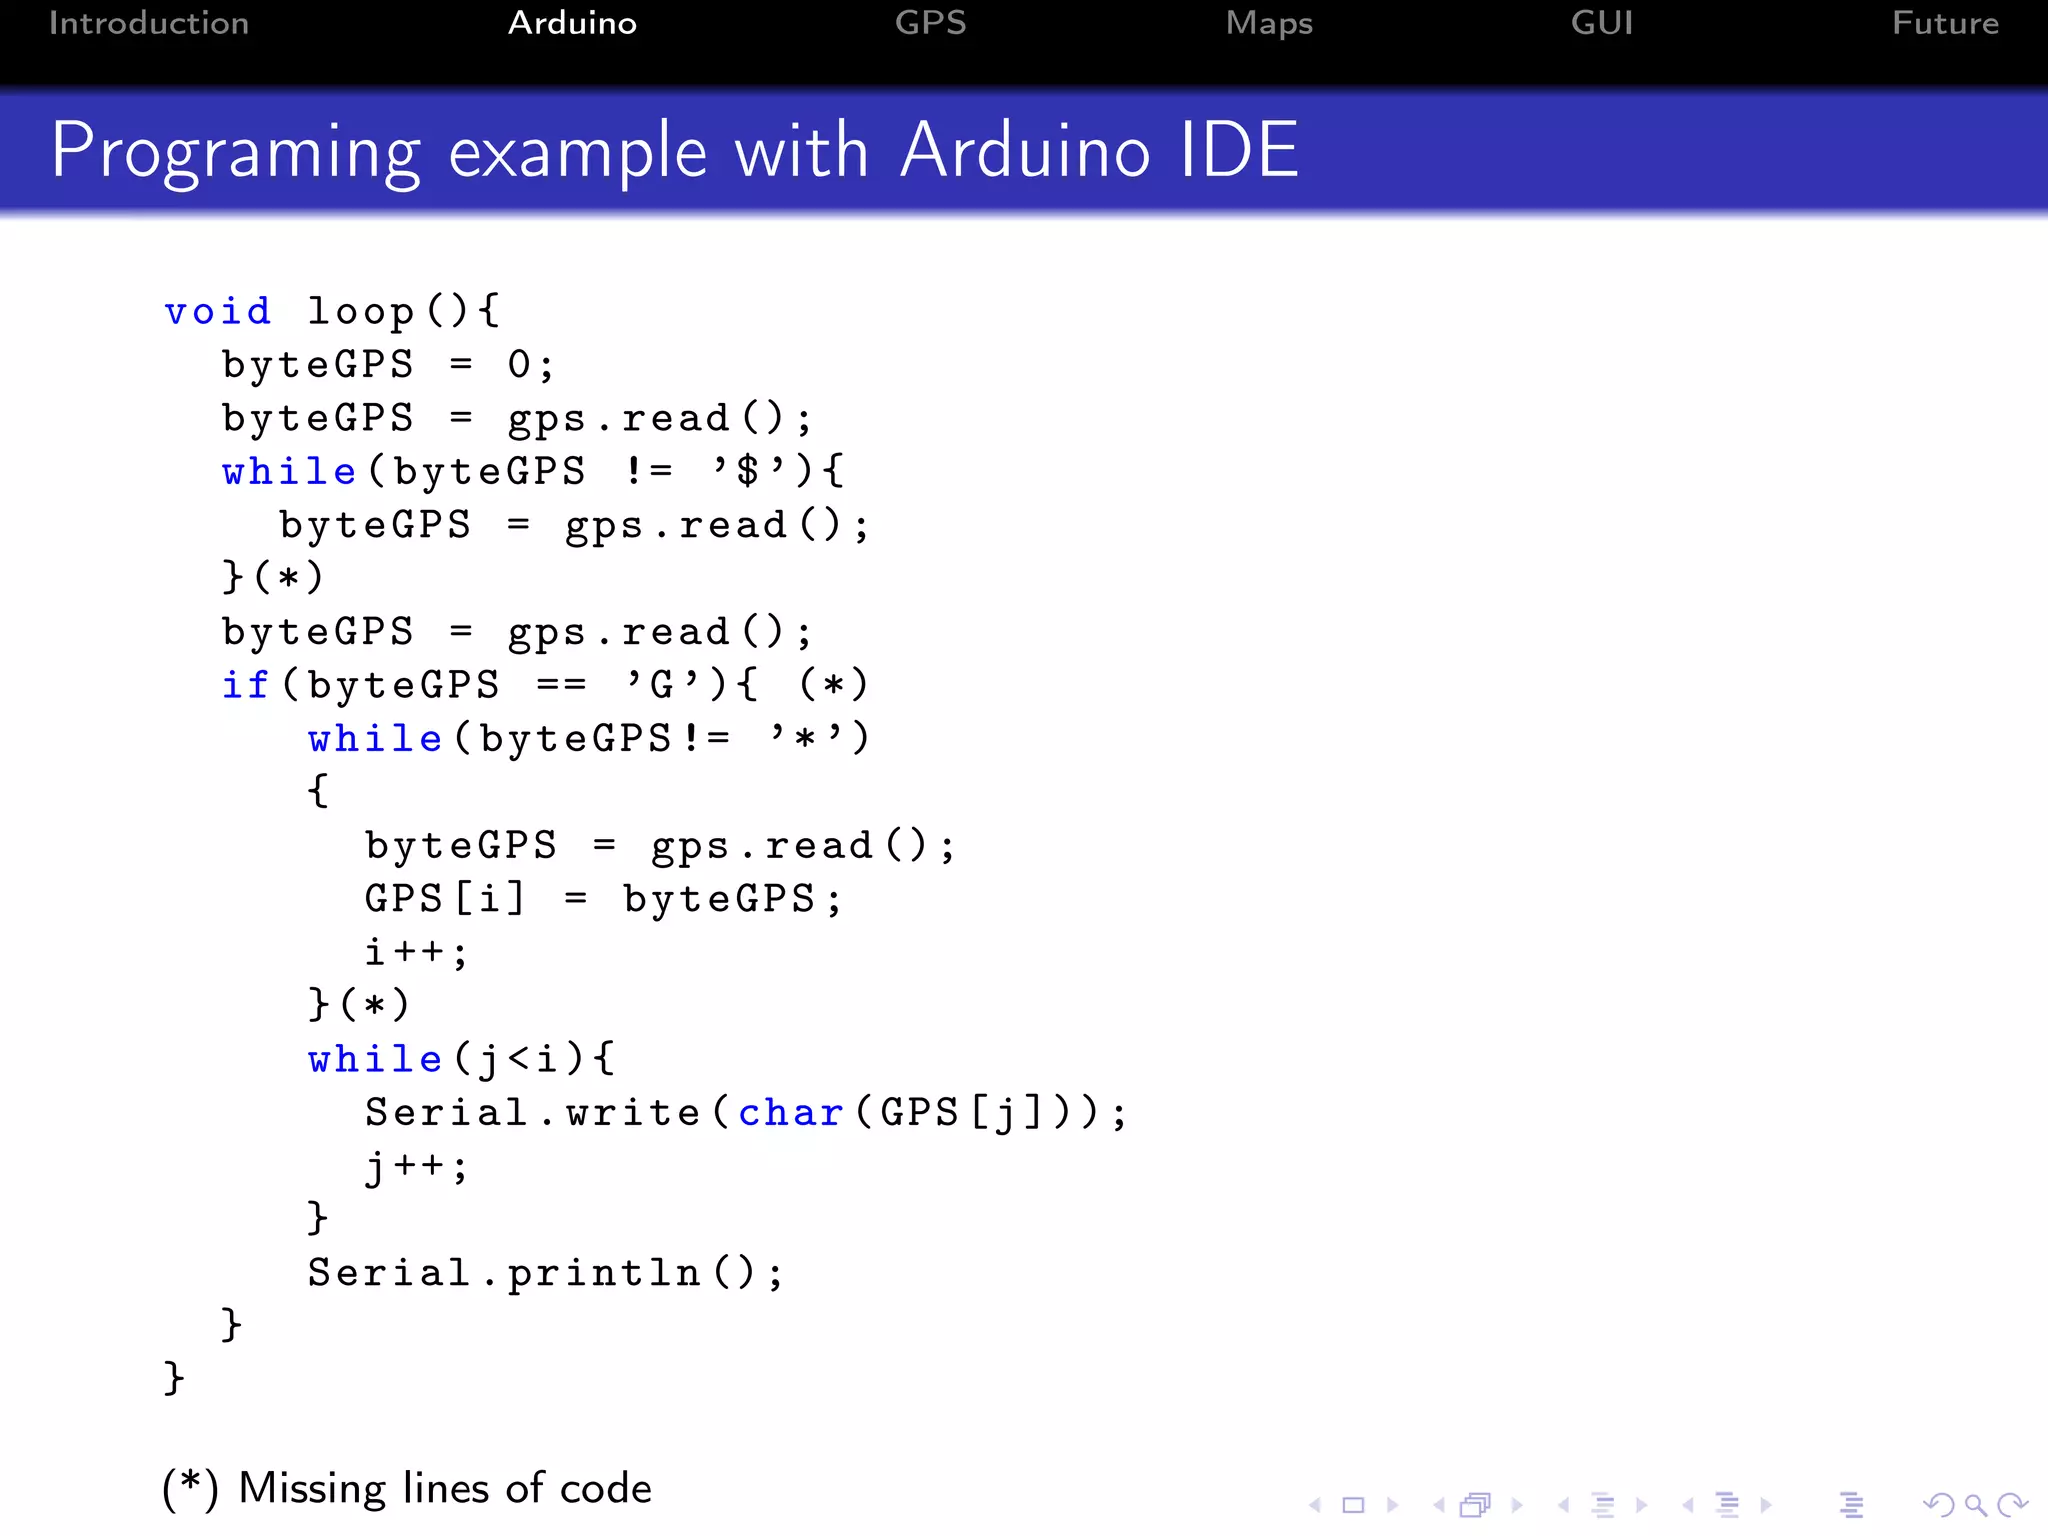Click the stacked frames icon
This screenshot has width=2048, height=1536.
tap(1476, 1505)
